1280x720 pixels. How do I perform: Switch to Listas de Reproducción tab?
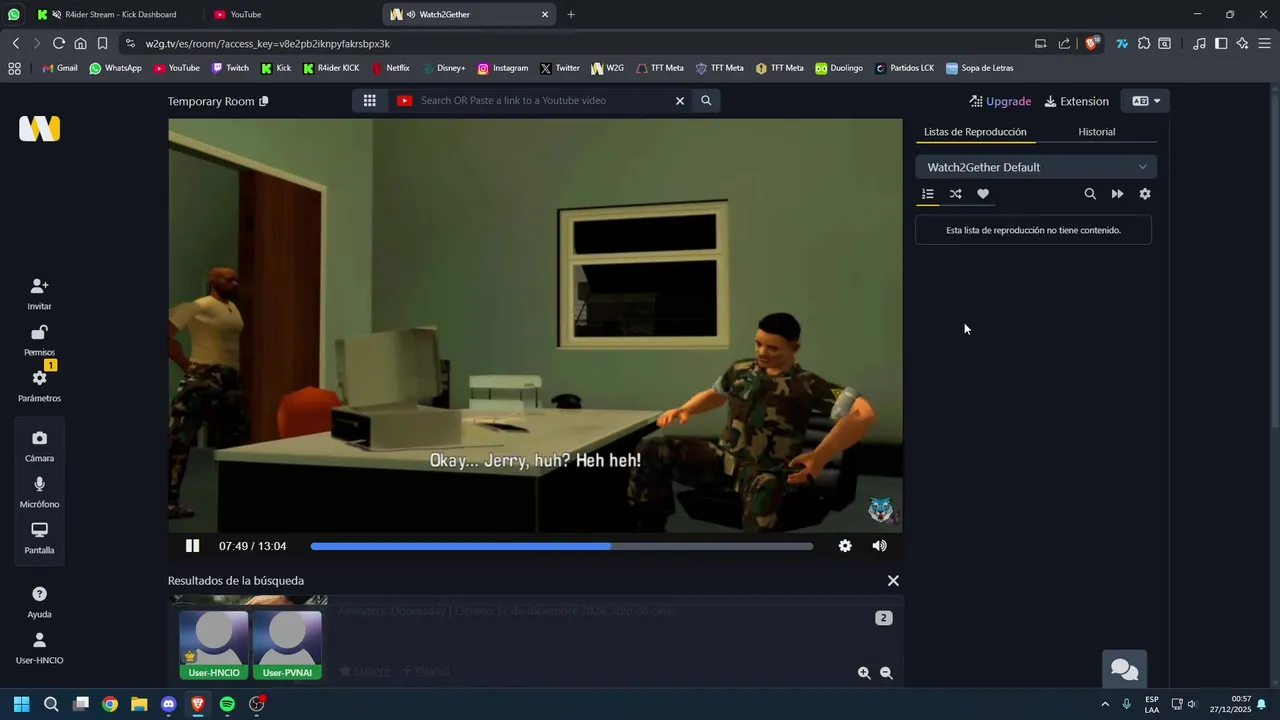[975, 132]
